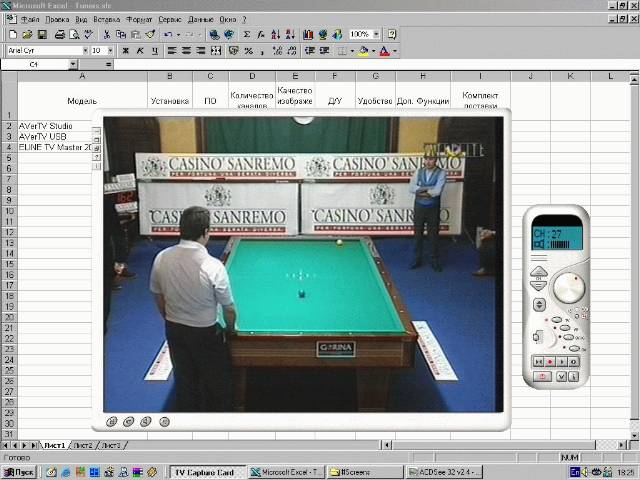
Task: Click the channel up button on the remote
Action: point(539,272)
